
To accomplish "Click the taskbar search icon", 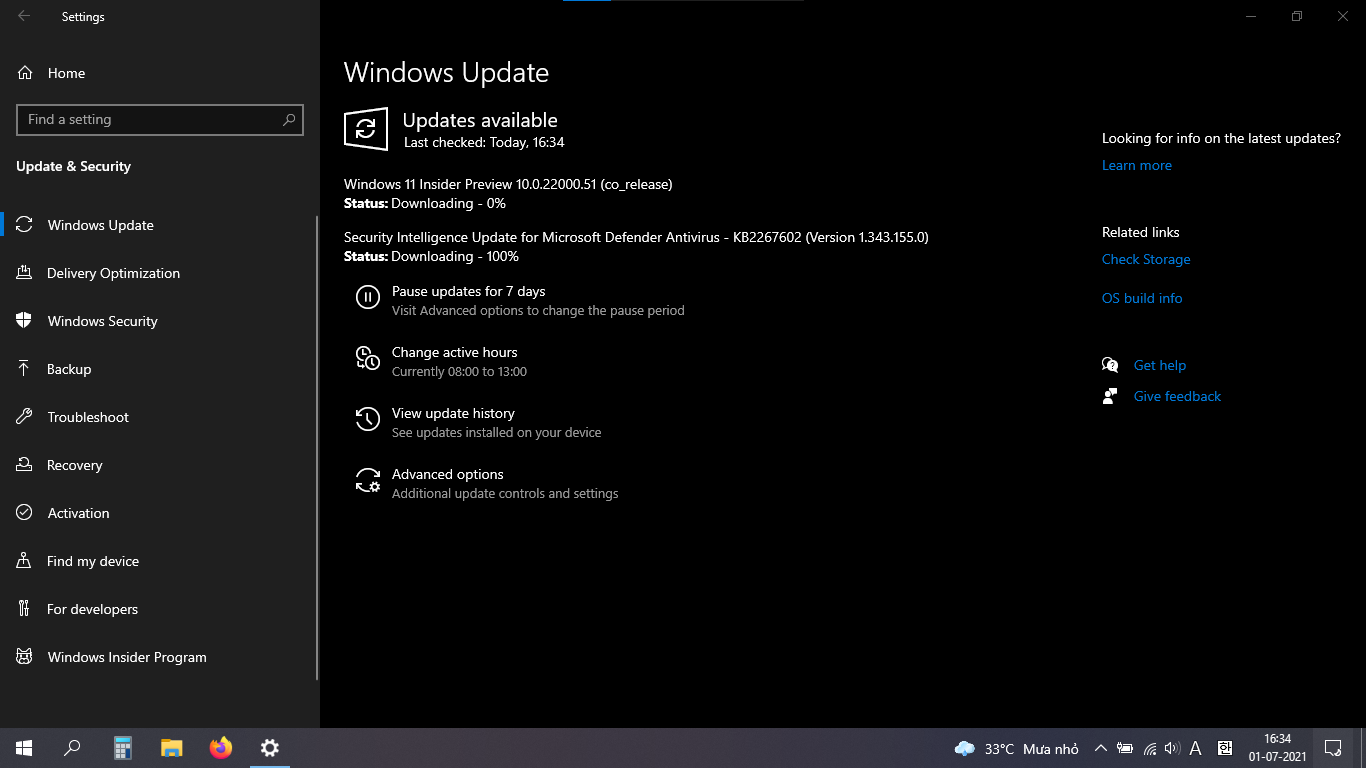I will (x=72, y=748).
